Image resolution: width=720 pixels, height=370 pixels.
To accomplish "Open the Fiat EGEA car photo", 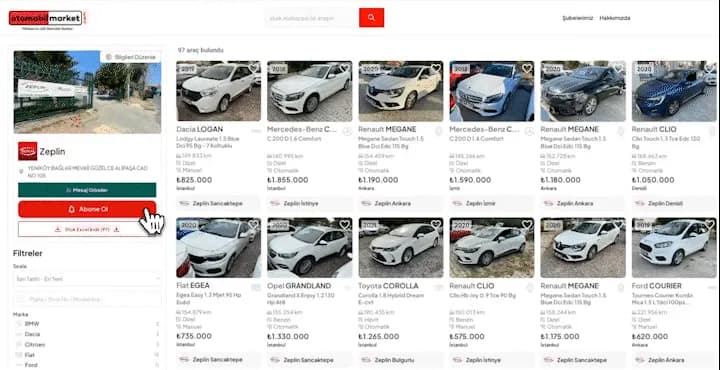I will [x=218, y=247].
